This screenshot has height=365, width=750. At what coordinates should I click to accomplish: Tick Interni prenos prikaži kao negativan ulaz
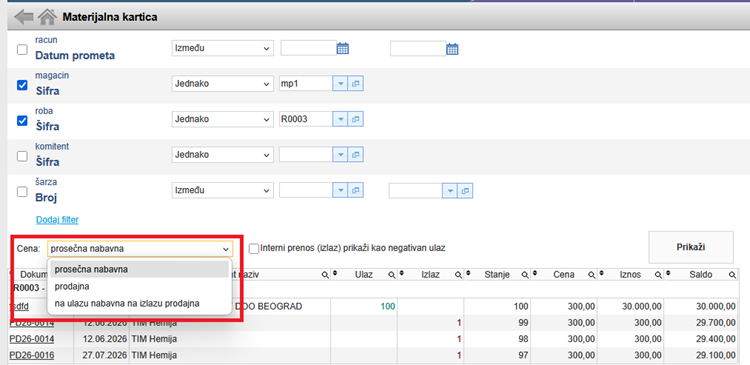(x=254, y=248)
